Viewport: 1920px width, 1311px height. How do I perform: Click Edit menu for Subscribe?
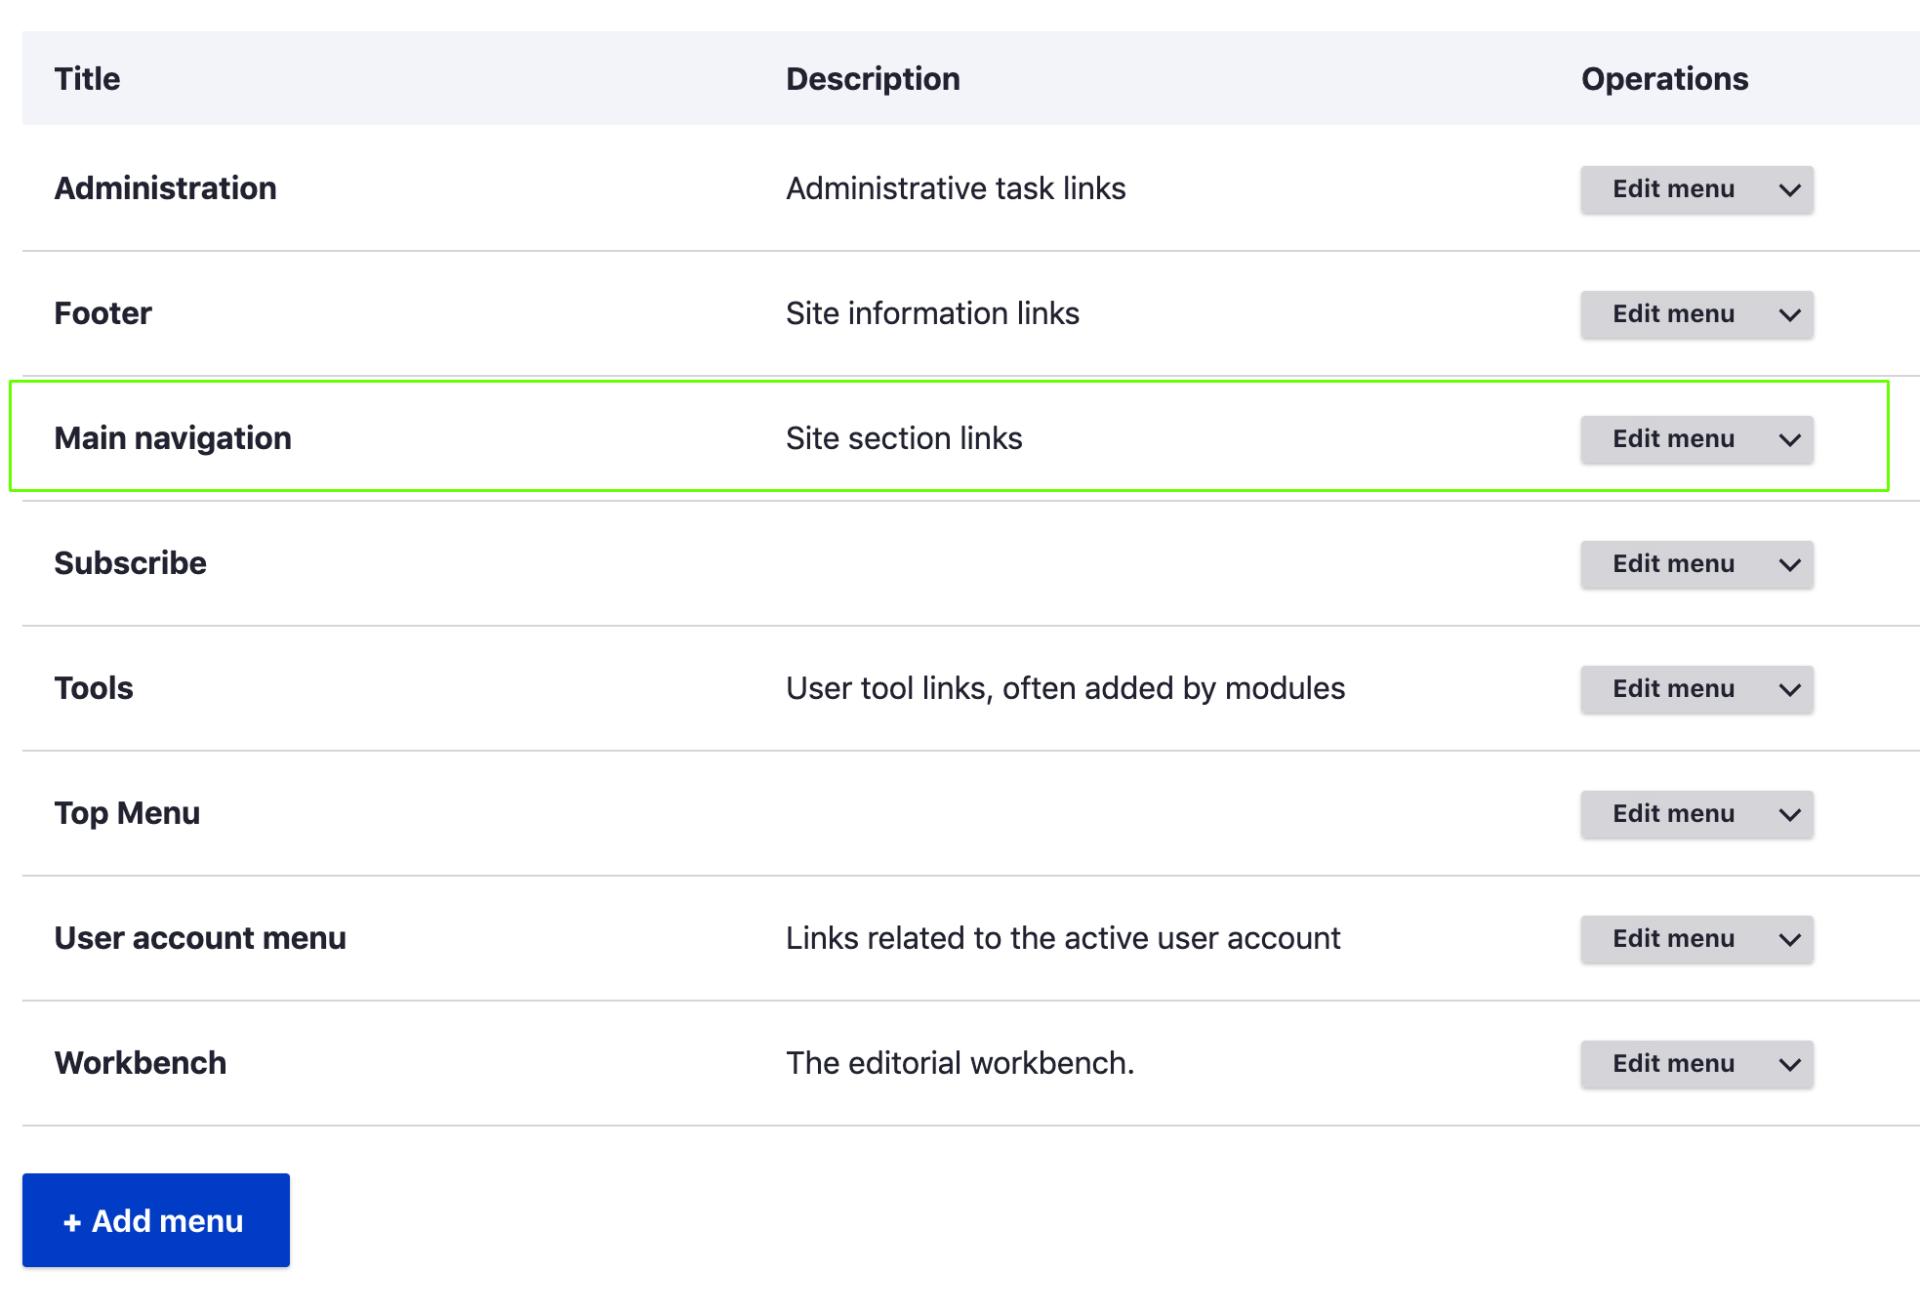(x=1673, y=564)
